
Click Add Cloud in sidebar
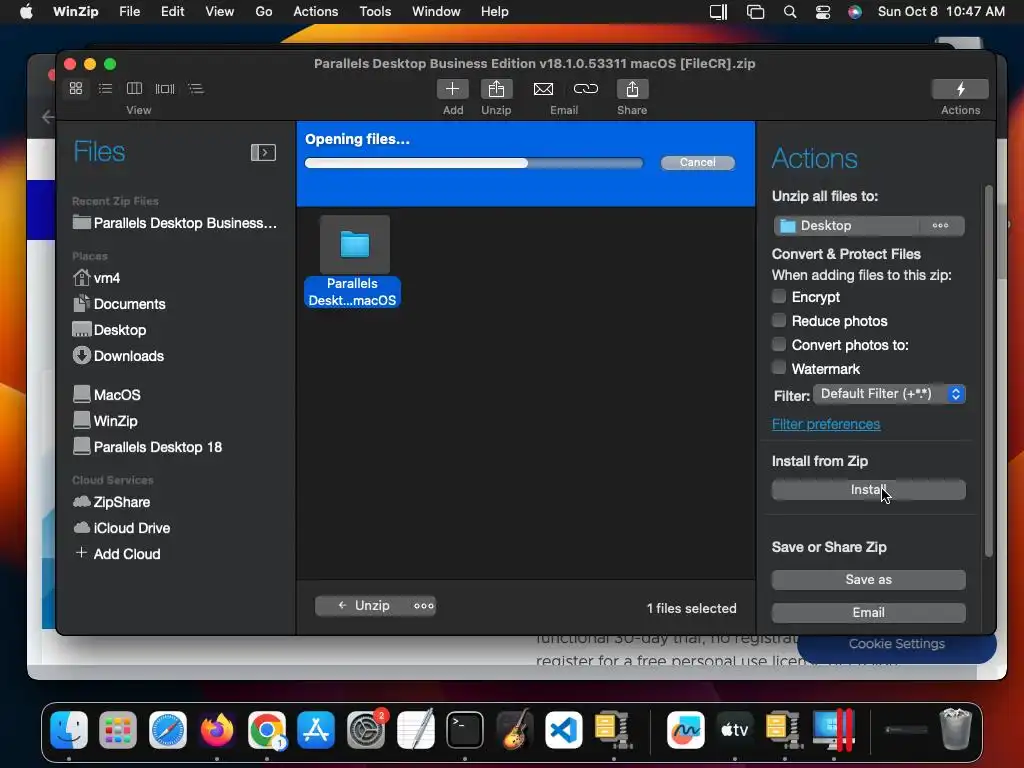pyautogui.click(x=118, y=554)
